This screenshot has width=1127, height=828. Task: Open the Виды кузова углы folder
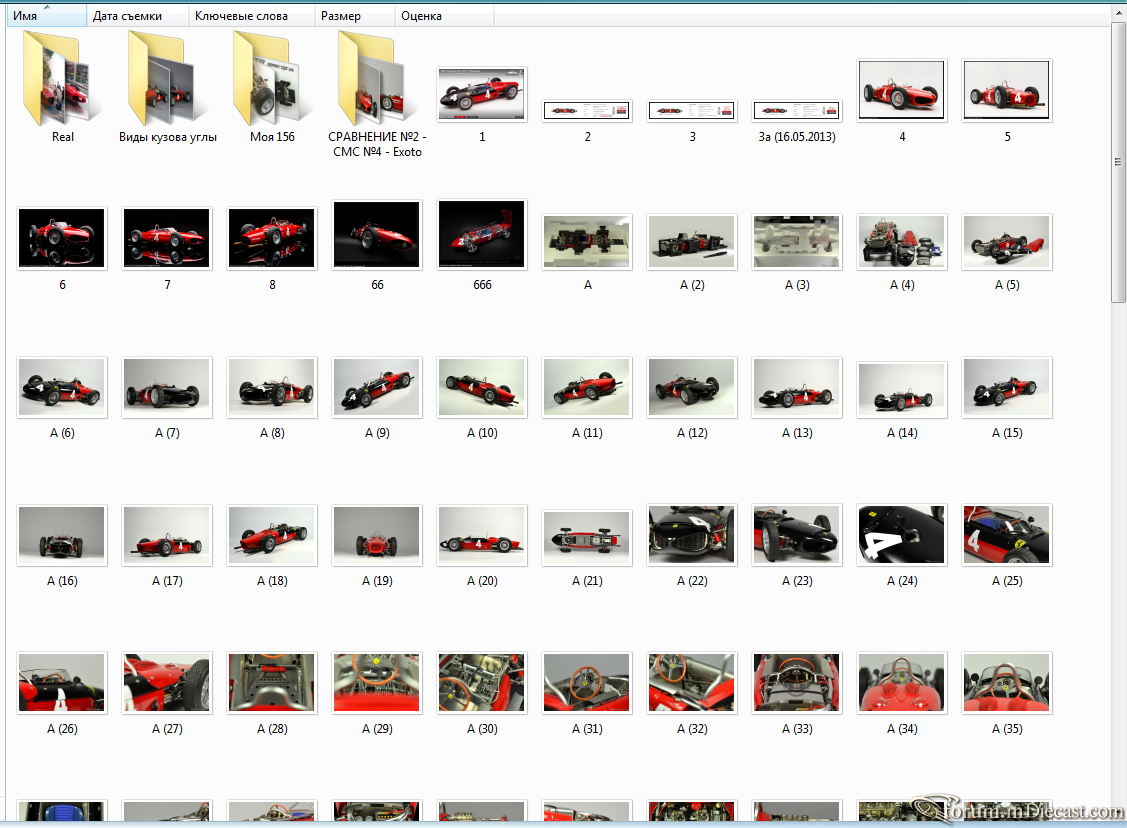pyautogui.click(x=167, y=80)
